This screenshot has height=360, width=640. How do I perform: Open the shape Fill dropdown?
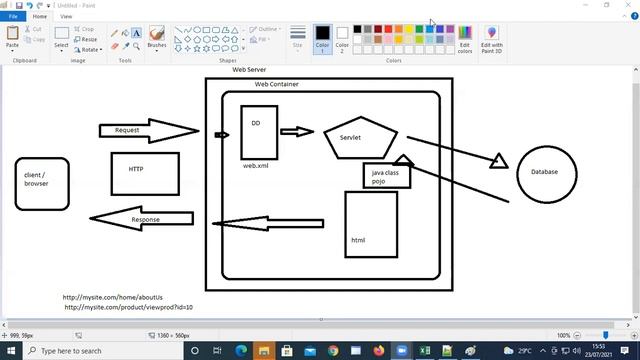tap(260, 40)
